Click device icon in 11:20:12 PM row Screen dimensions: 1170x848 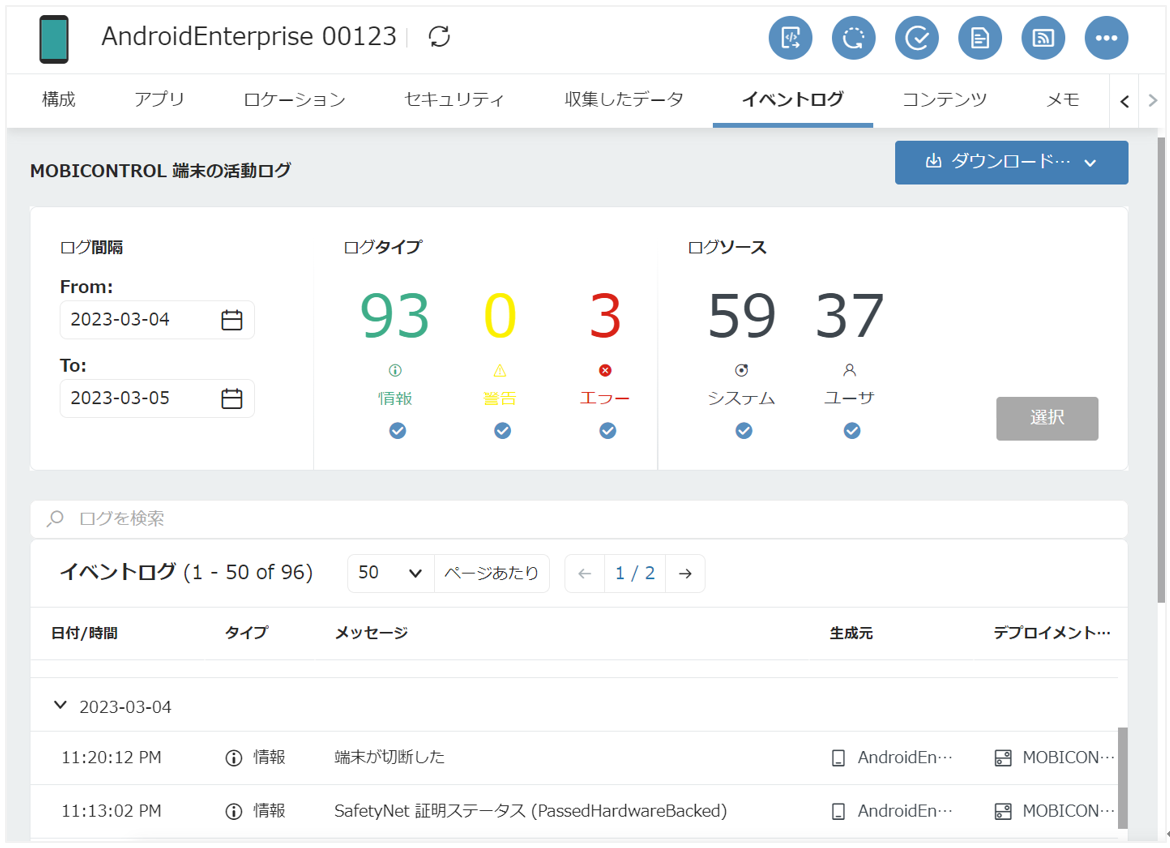pos(839,758)
